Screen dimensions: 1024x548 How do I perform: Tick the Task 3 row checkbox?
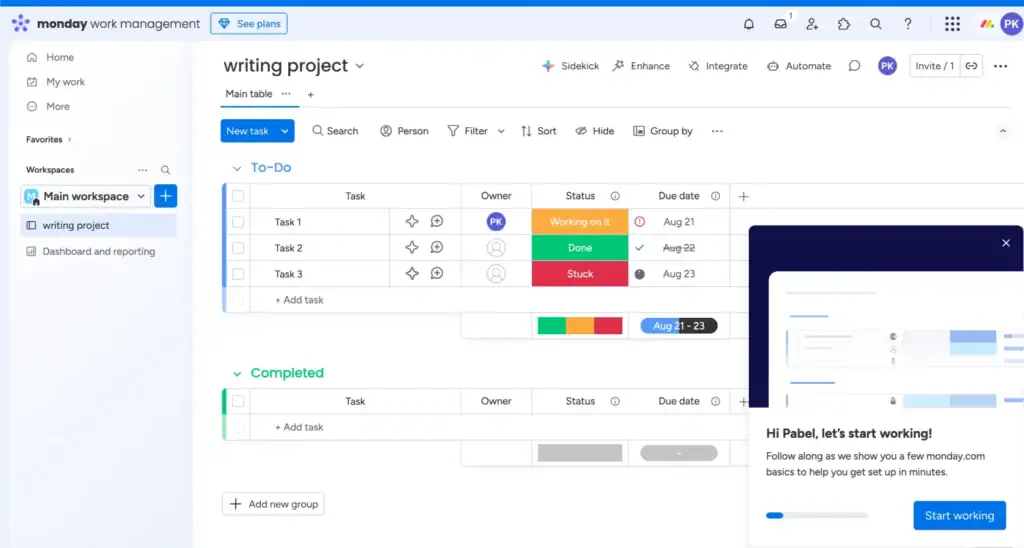pos(238,274)
